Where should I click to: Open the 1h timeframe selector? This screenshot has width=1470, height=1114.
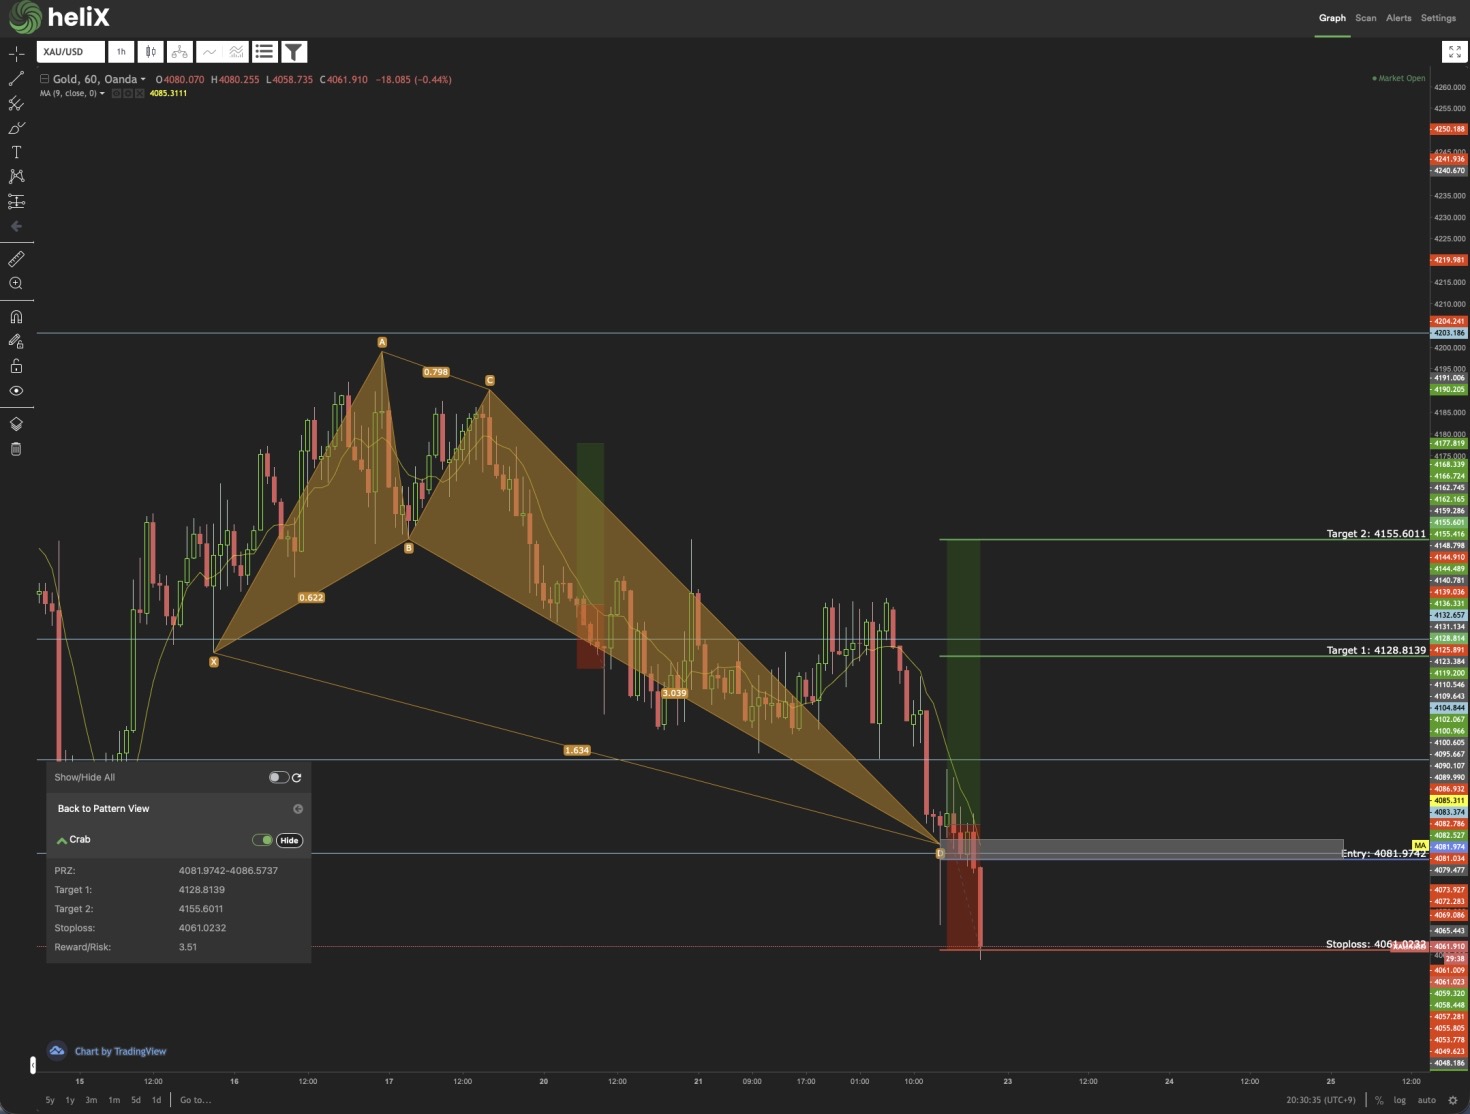click(x=121, y=52)
